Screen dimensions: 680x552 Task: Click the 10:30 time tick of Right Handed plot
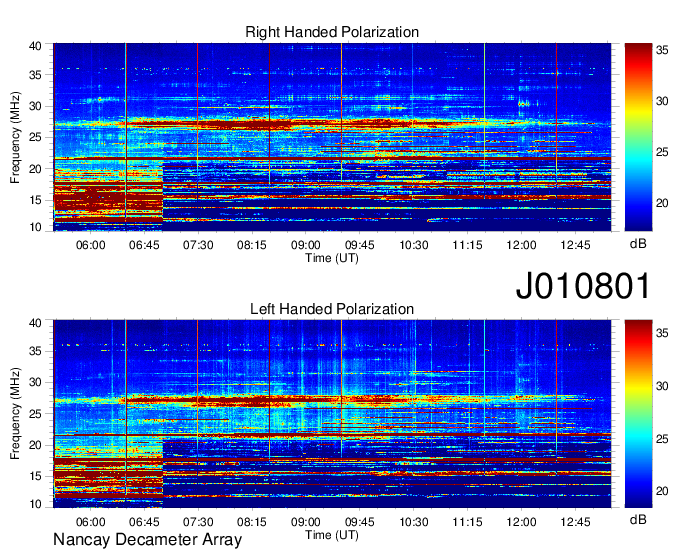point(414,245)
